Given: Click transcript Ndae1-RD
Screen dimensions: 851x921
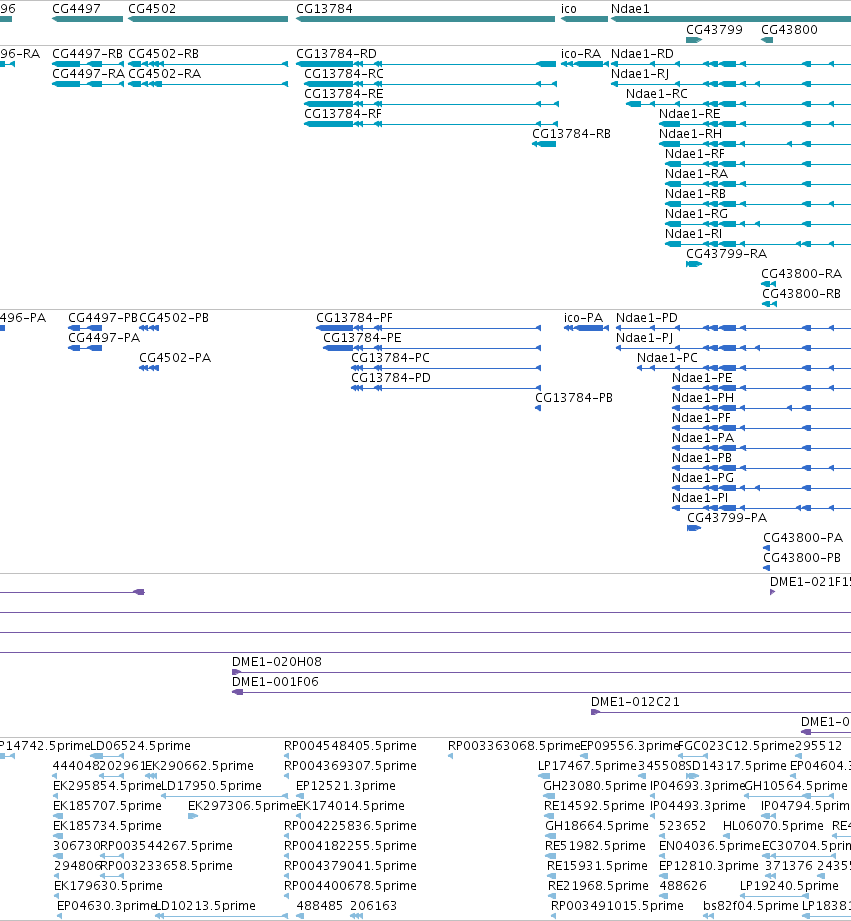Looking at the screenshot, I should 731,64.
